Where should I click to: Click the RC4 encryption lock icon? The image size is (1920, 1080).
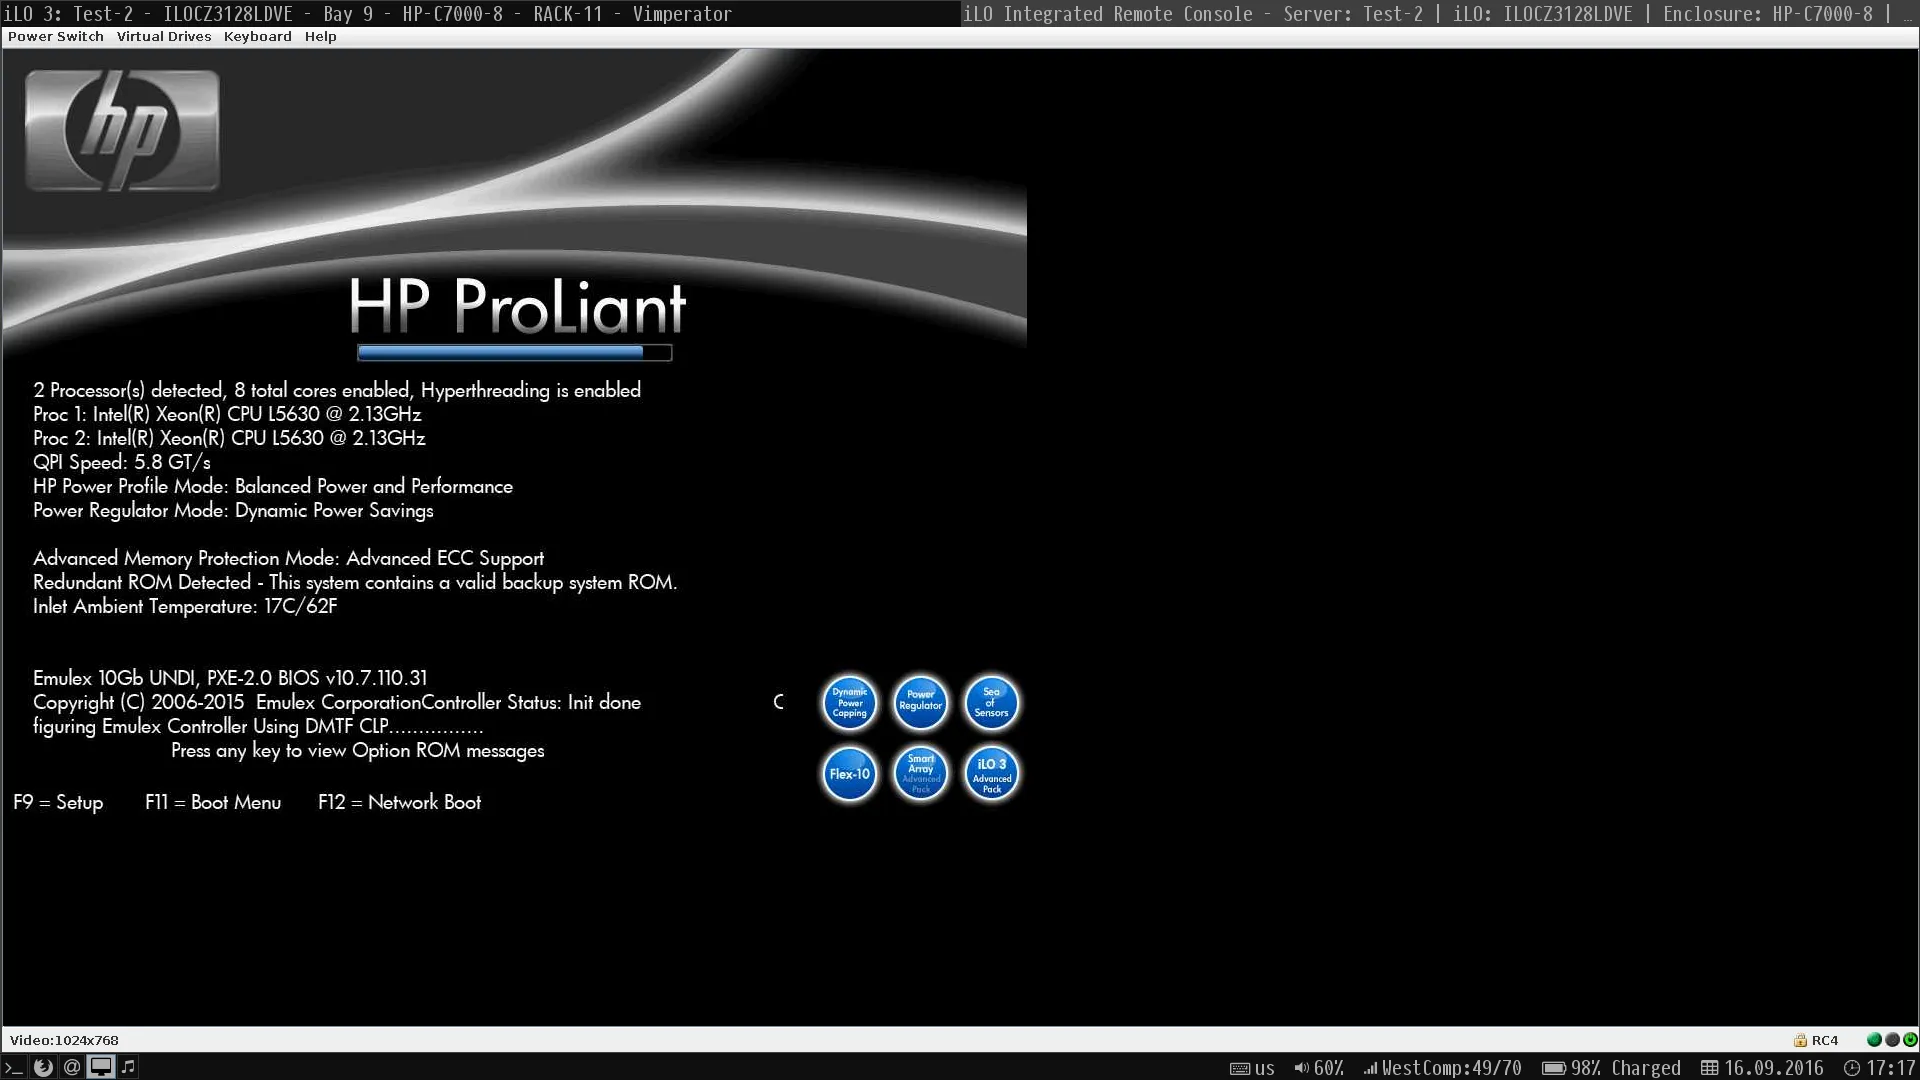point(1800,1040)
